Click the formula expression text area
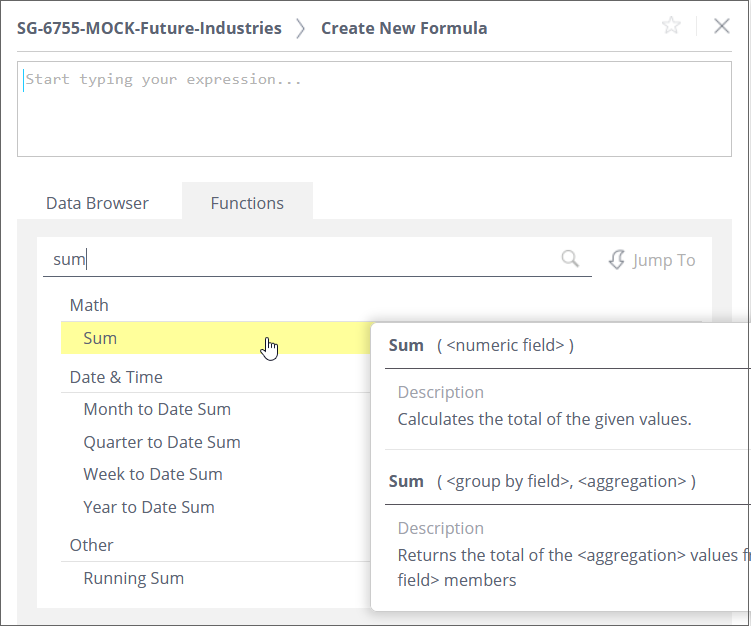This screenshot has height=626, width=751. [x=373, y=109]
